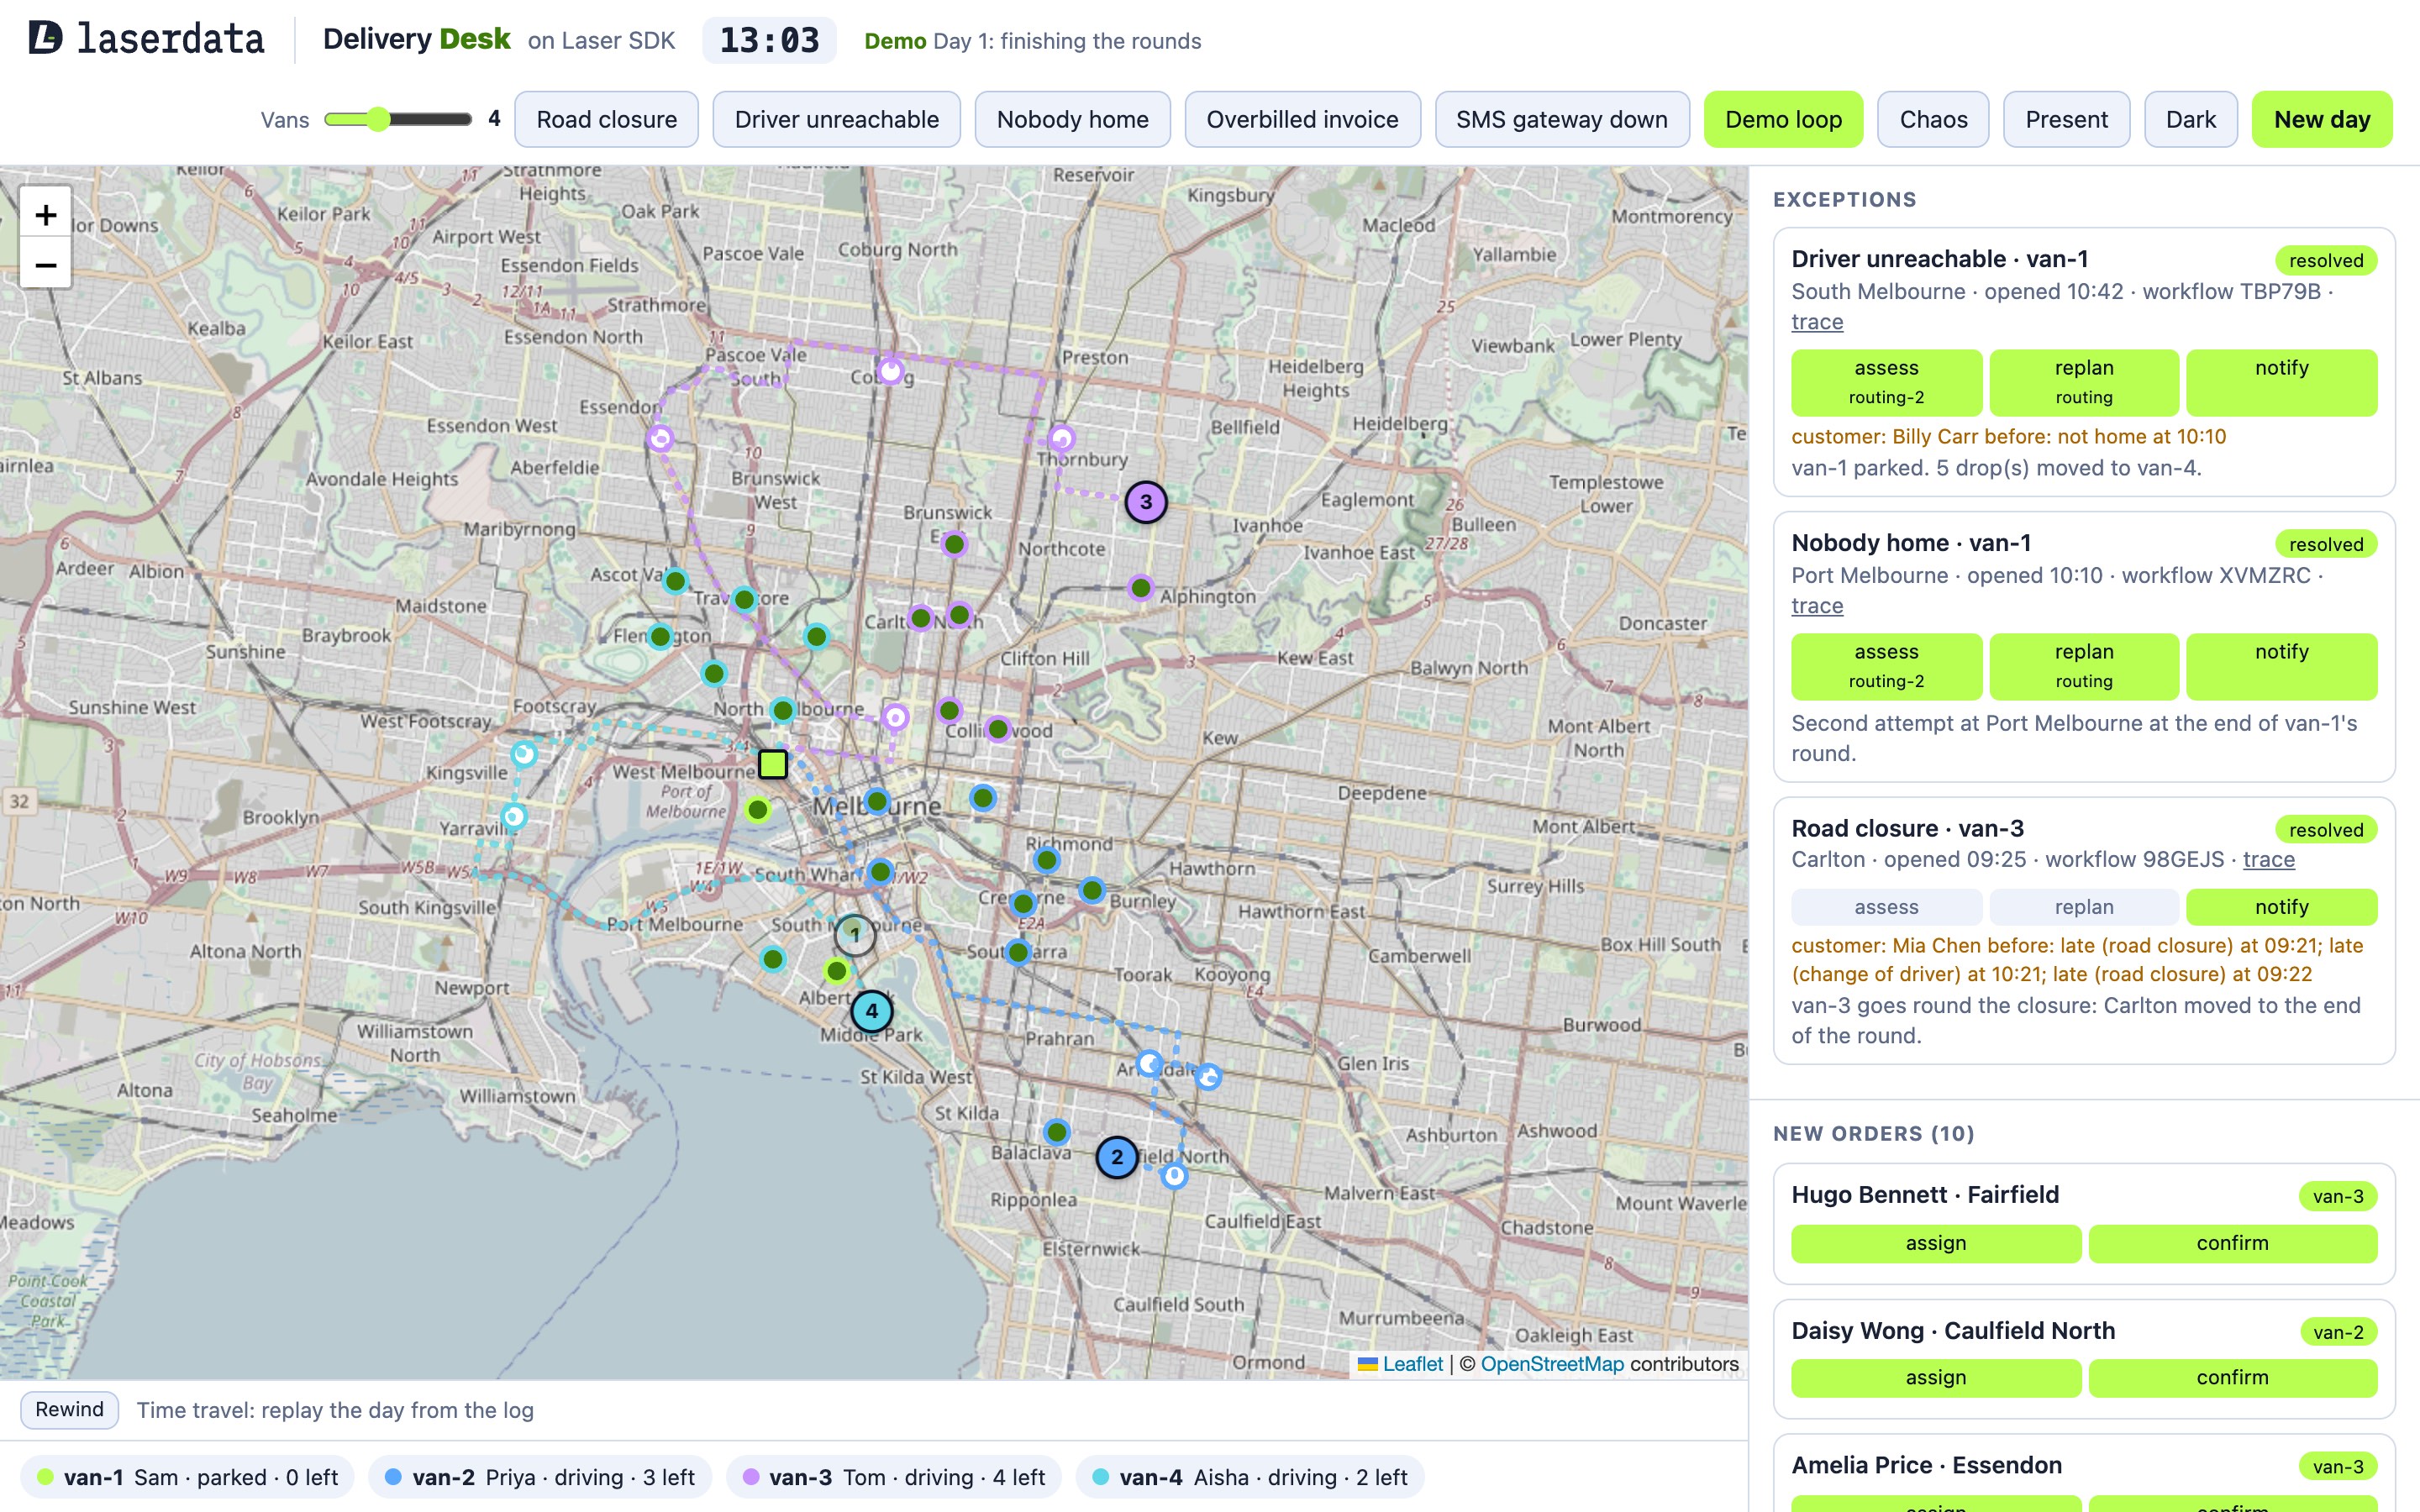Click replan routing step in Driver unreachable

pyautogui.click(x=2084, y=382)
